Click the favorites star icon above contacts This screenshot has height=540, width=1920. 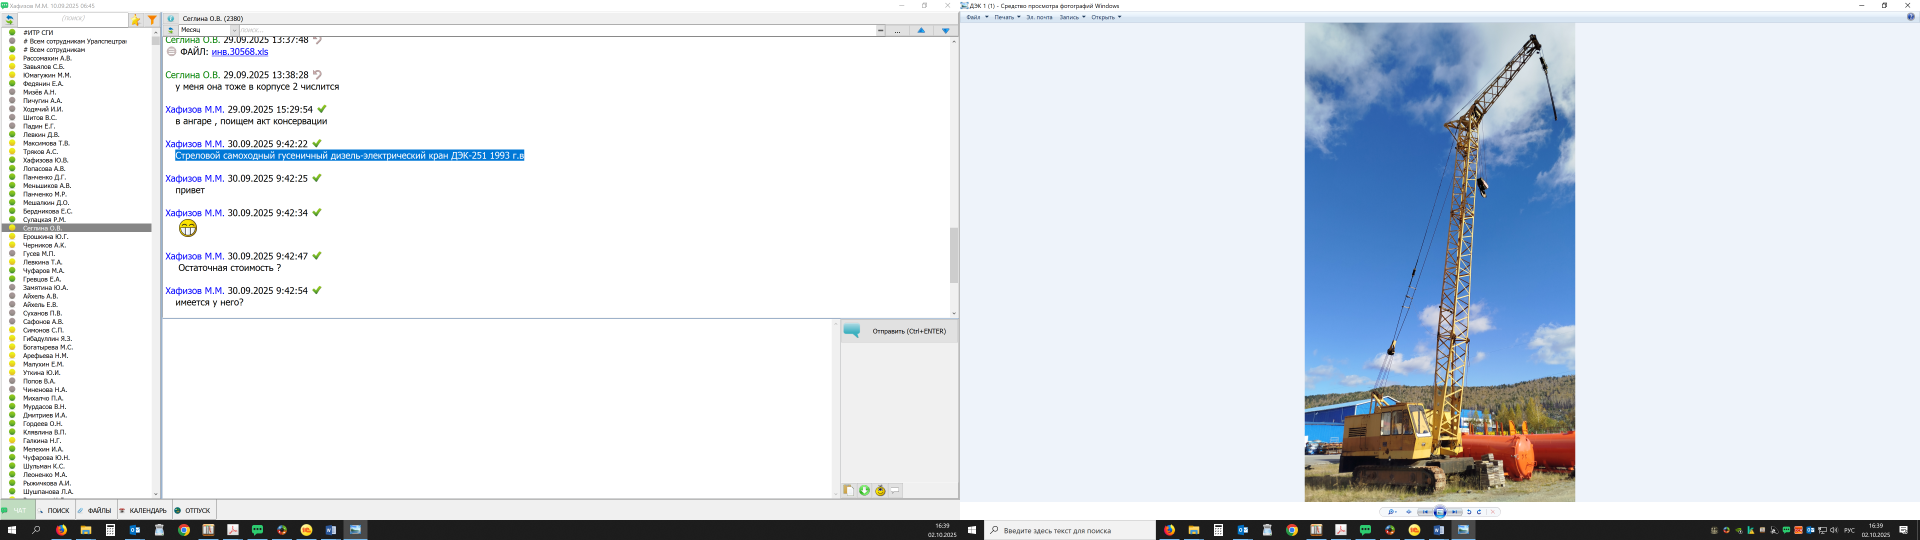pos(136,19)
